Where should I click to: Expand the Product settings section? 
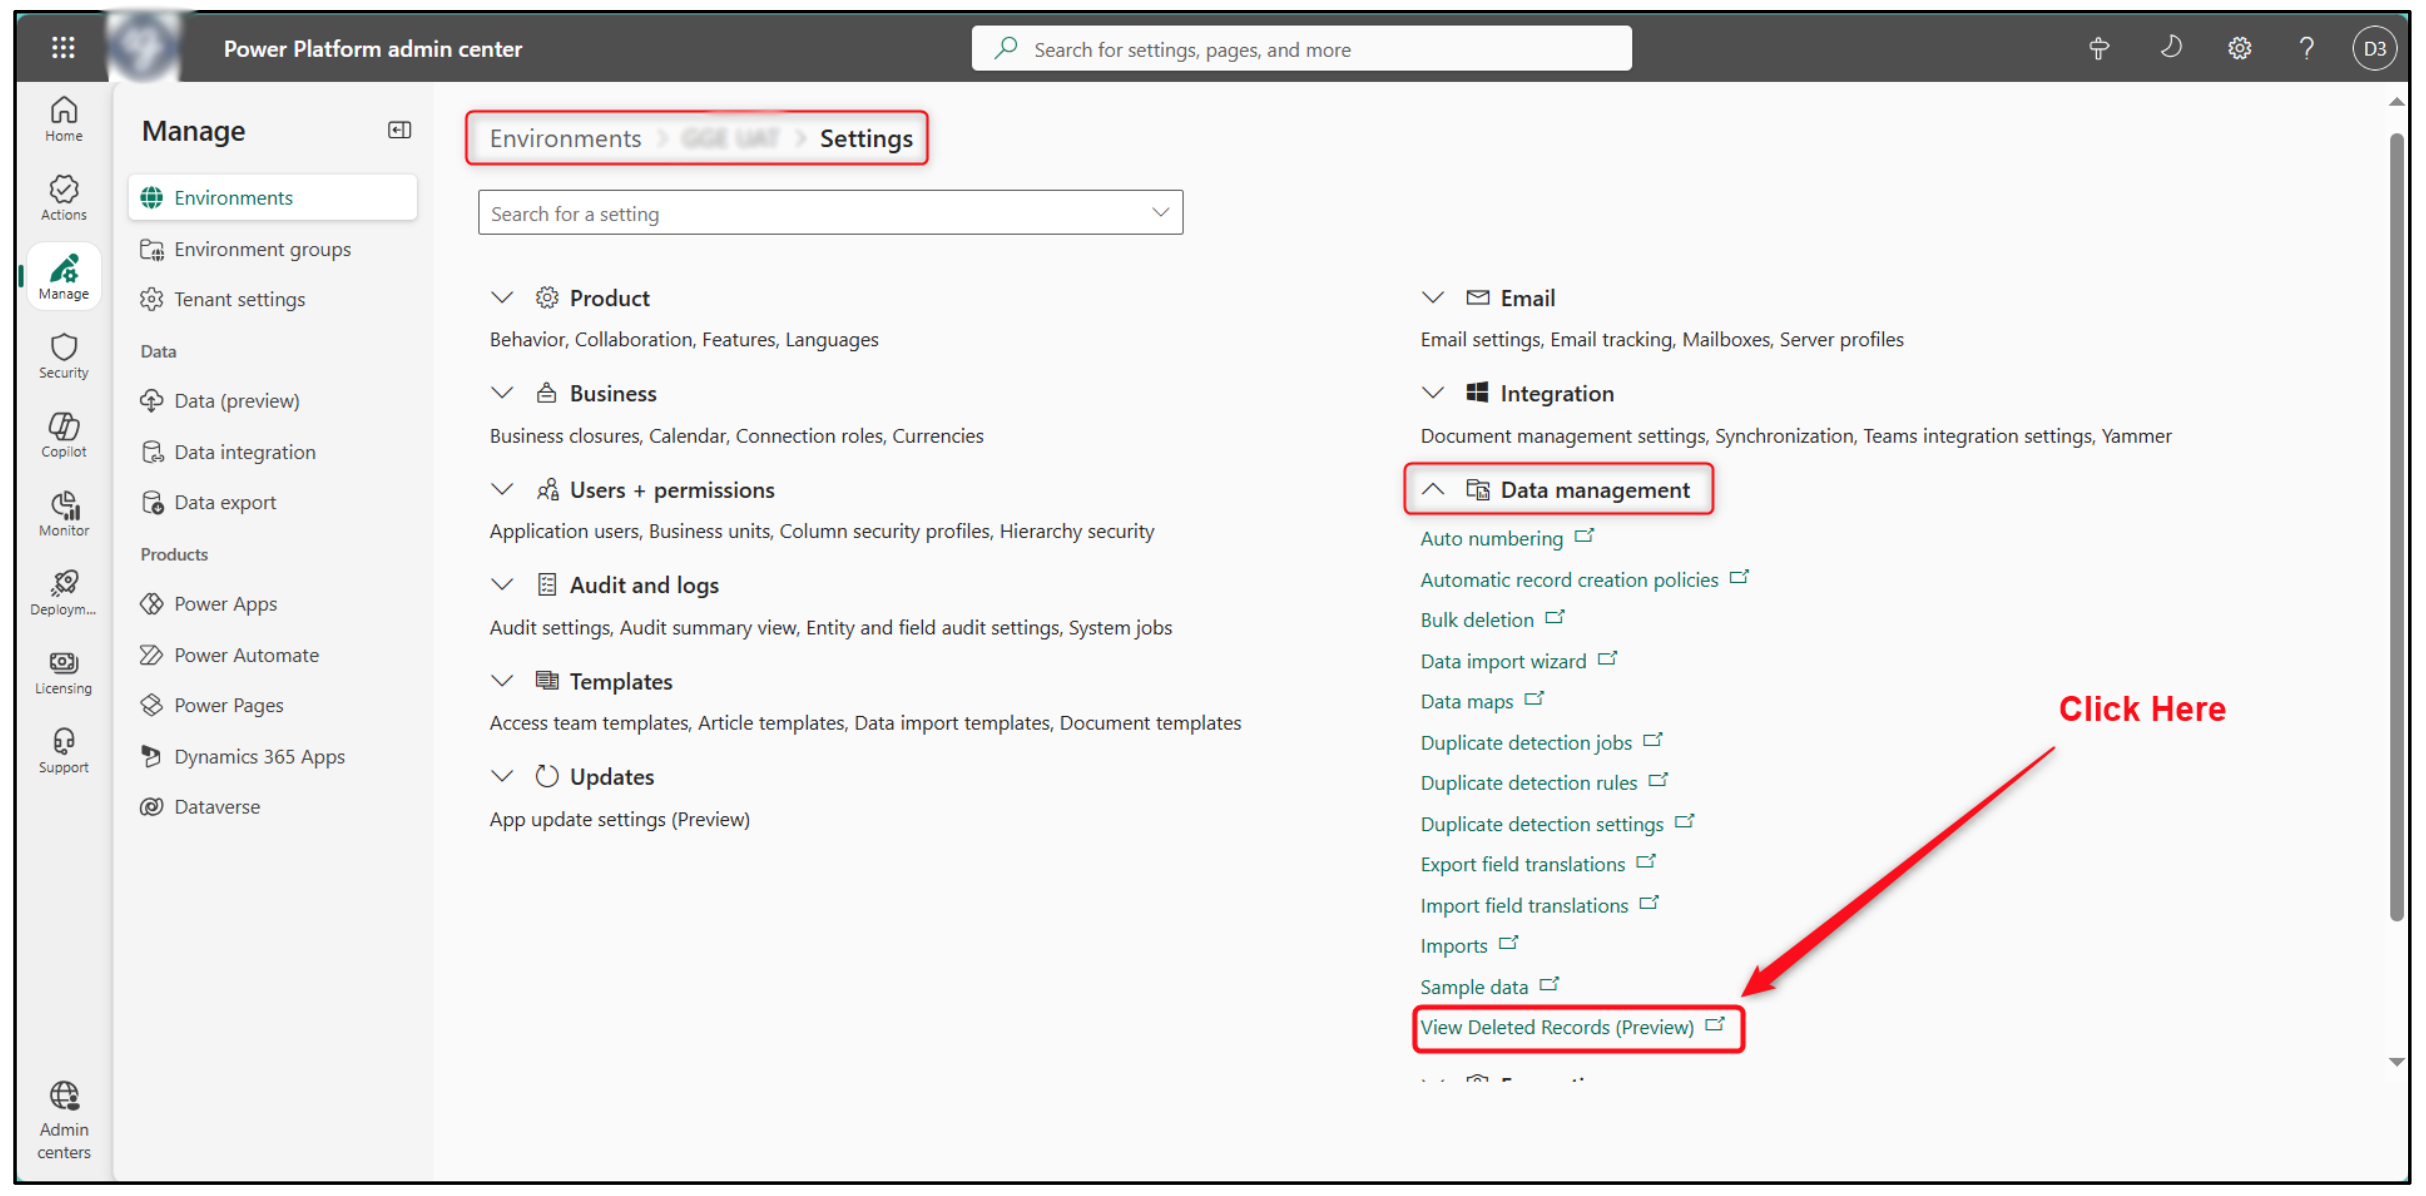[x=502, y=298]
